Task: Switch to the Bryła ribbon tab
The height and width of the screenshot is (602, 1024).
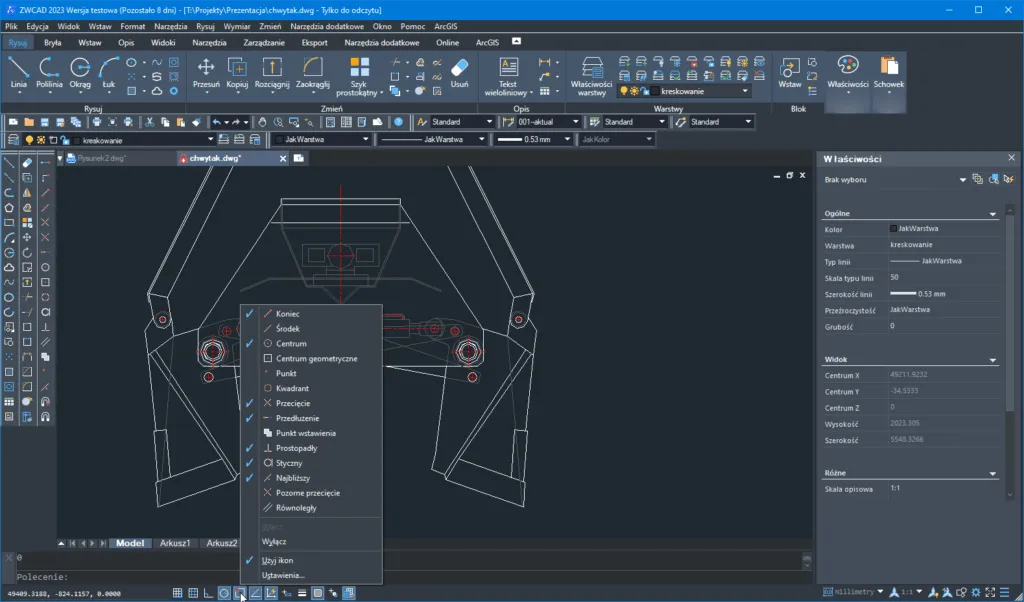Action: (x=52, y=42)
